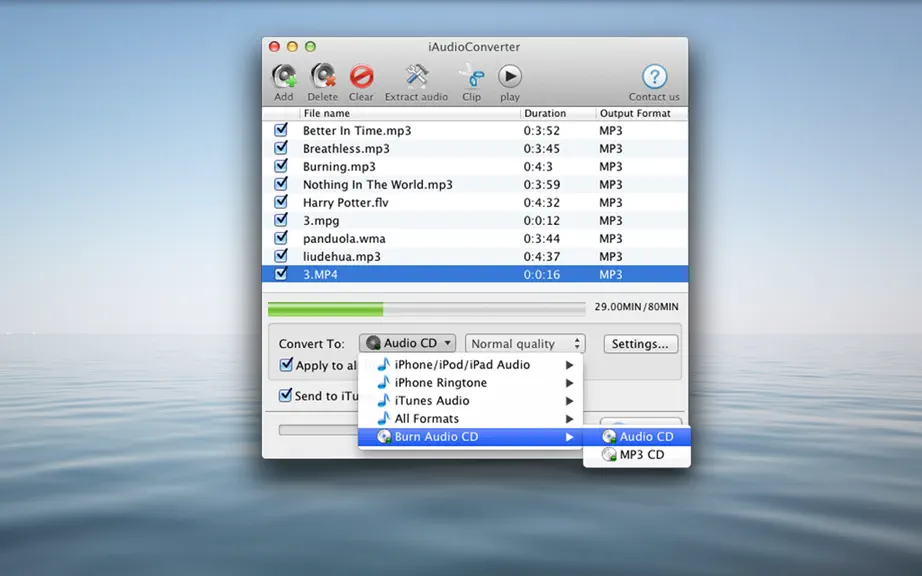Select the panduola.wma file row
Viewport: 922px width, 576px height.
click(x=475, y=239)
